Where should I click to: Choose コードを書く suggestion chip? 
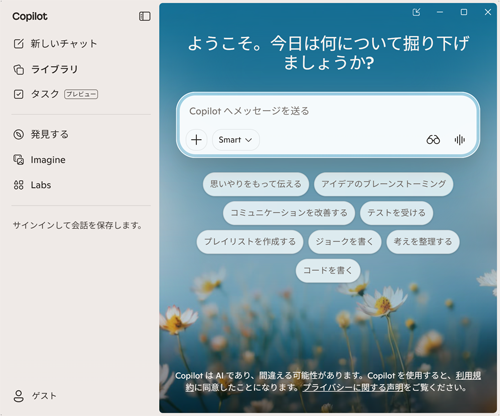tap(328, 270)
